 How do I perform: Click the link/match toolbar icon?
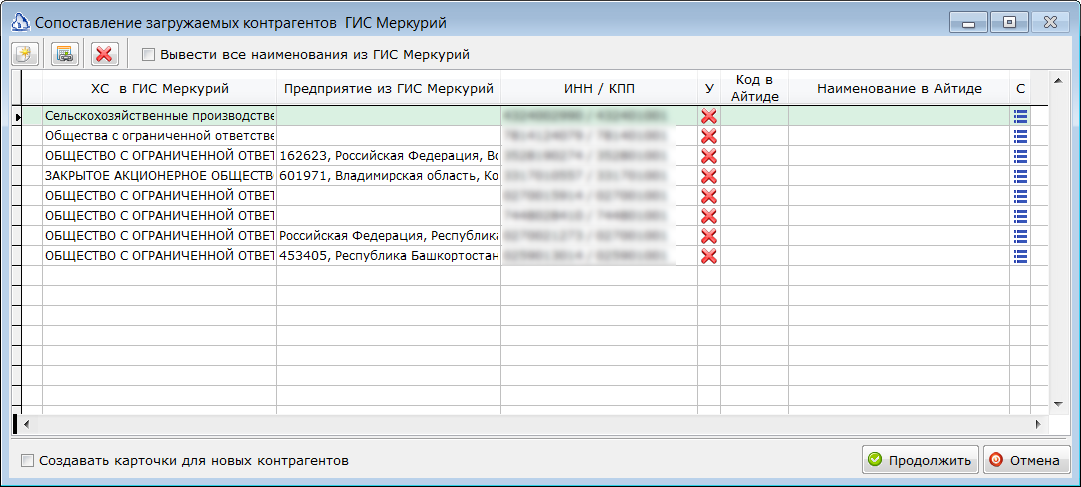(65, 54)
